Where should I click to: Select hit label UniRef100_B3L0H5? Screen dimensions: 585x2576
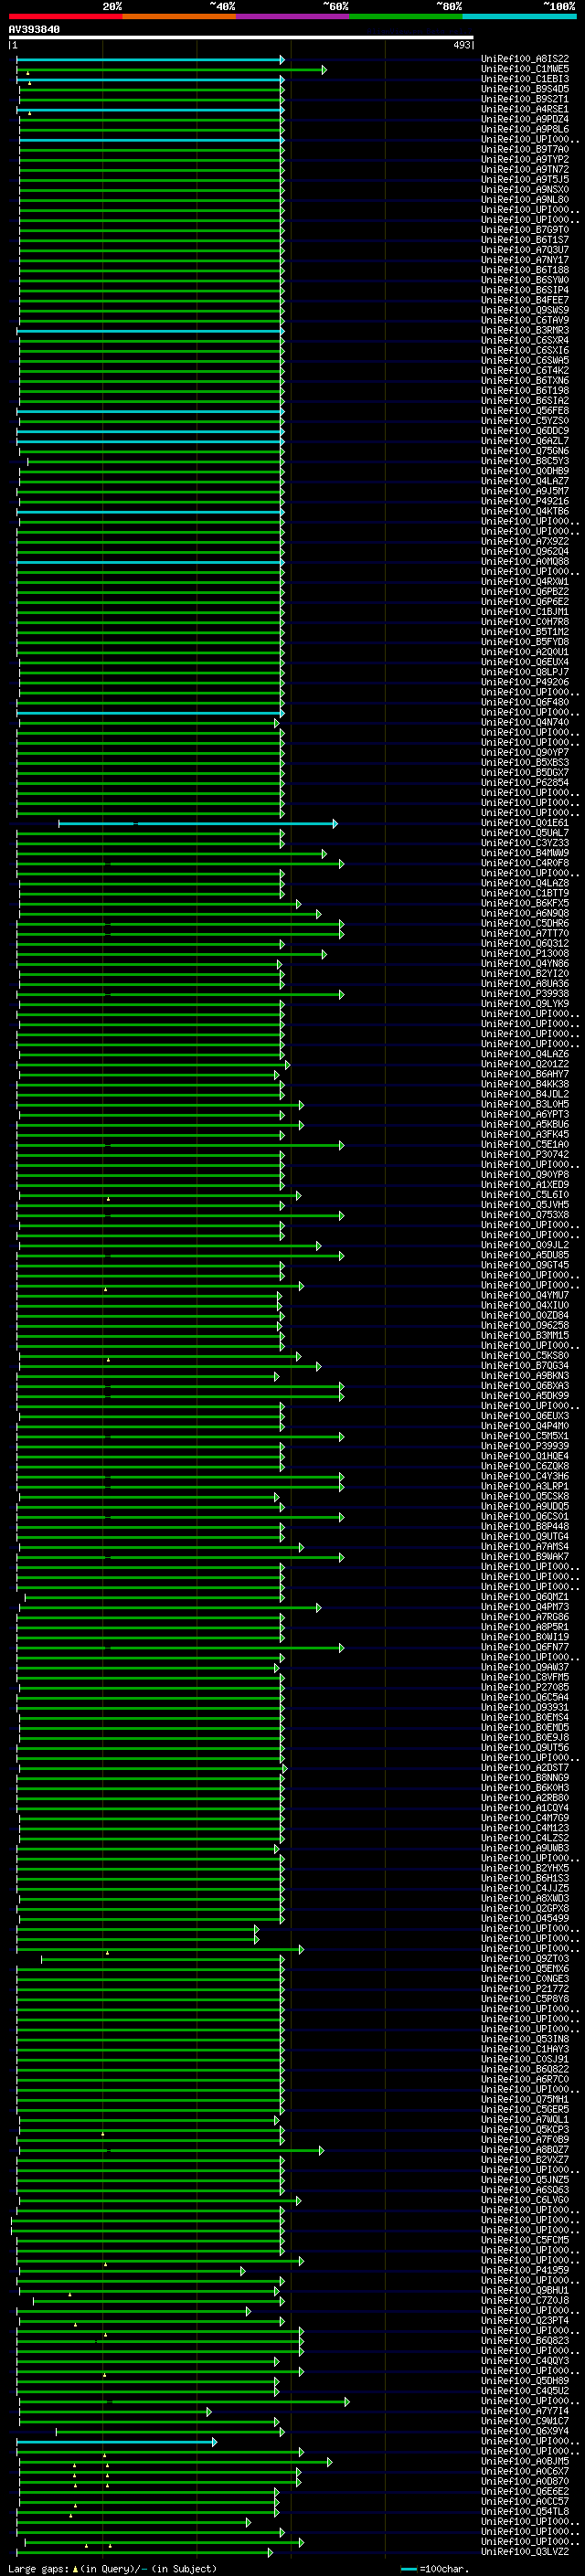pos(525,1104)
